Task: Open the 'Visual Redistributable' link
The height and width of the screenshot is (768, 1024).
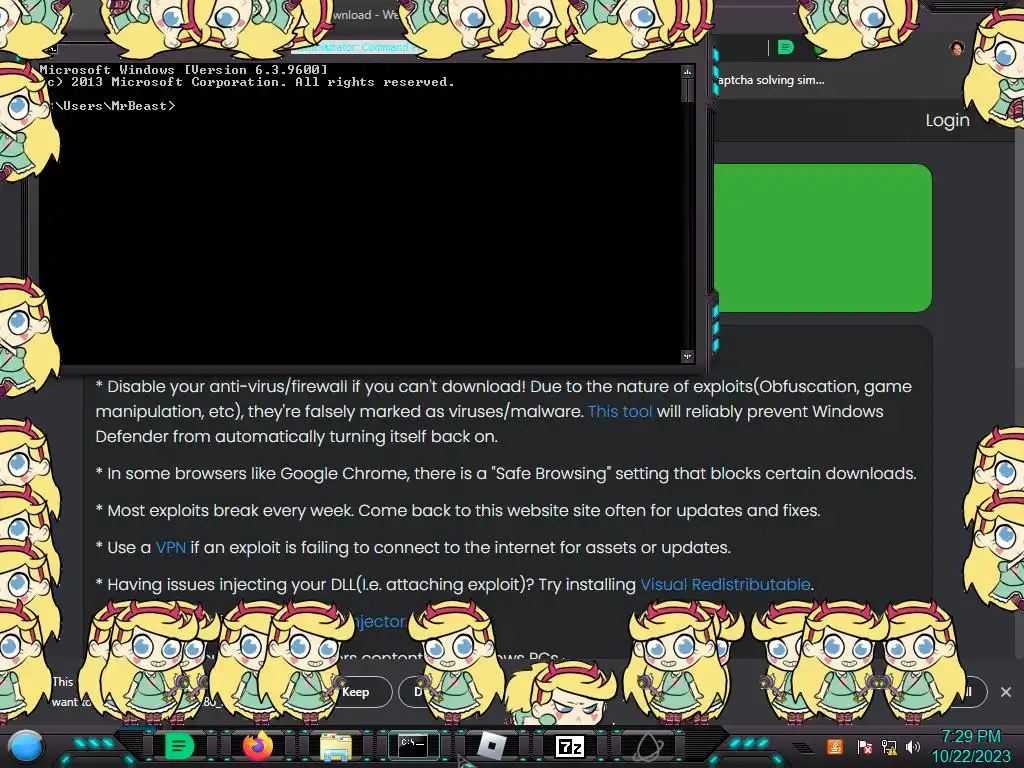Action: [x=725, y=584]
